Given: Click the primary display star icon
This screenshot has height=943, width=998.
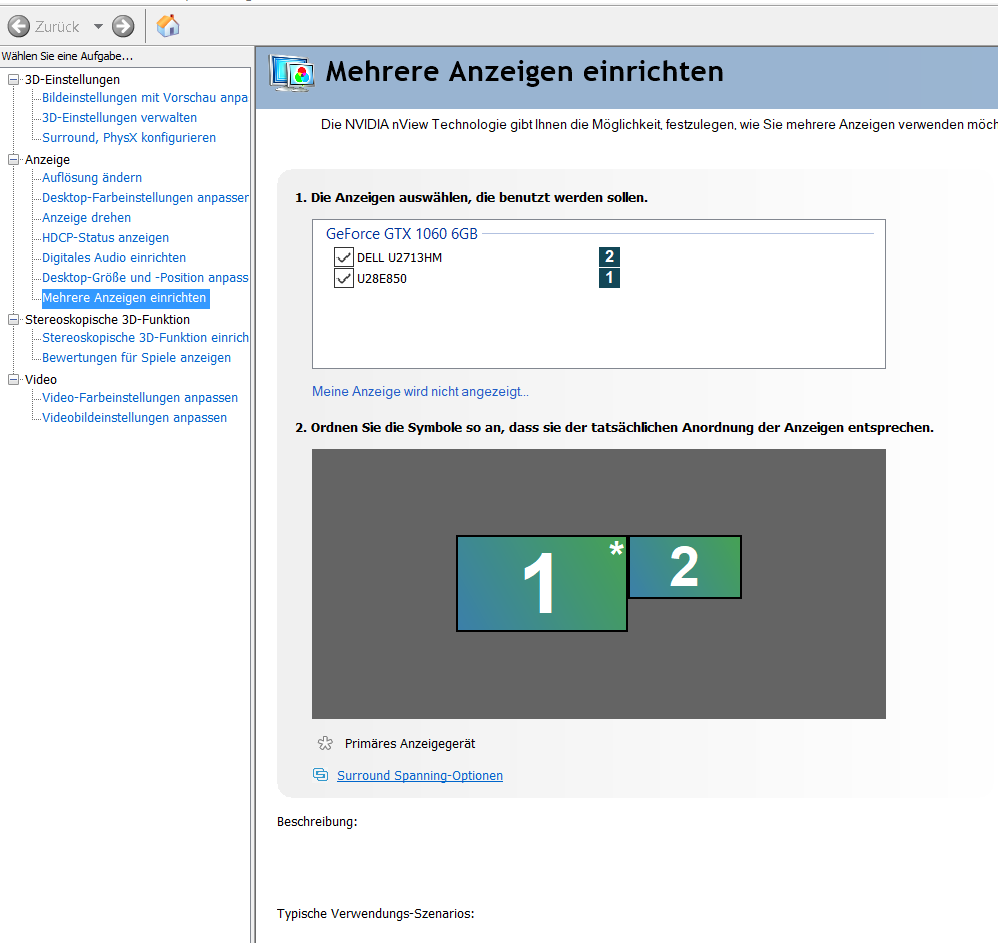Looking at the screenshot, I should coord(325,743).
